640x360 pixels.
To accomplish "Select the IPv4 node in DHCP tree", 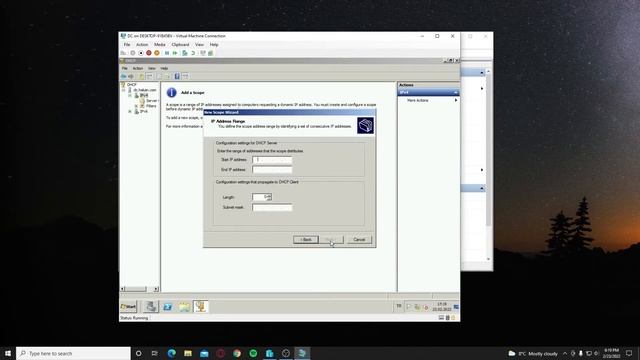I will [144, 95].
